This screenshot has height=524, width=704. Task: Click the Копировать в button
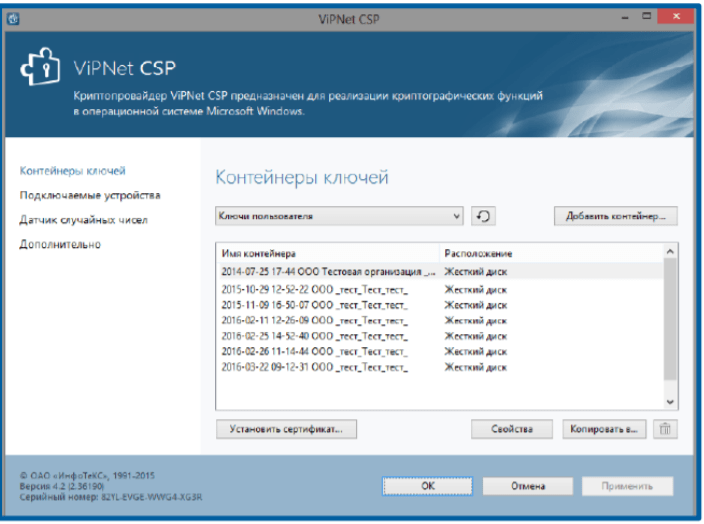click(x=604, y=429)
